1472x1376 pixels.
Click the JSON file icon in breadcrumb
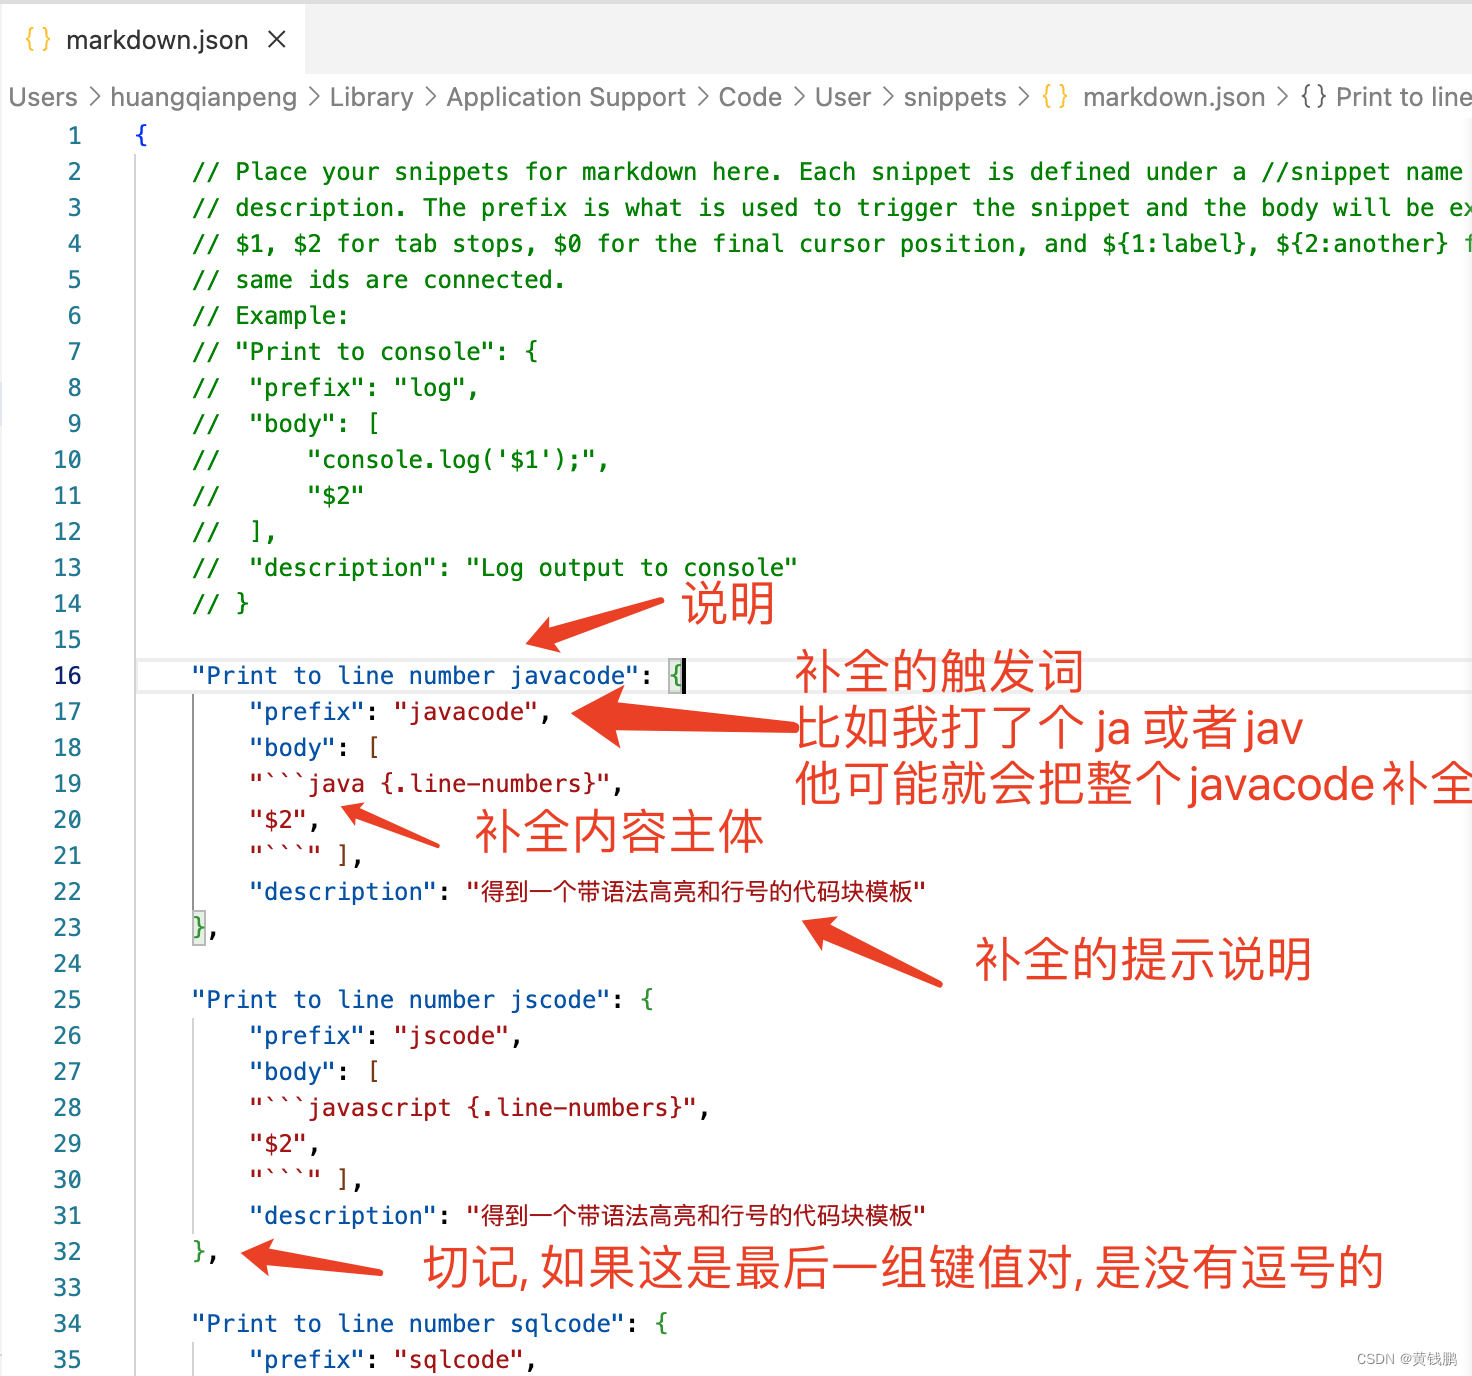click(1055, 97)
